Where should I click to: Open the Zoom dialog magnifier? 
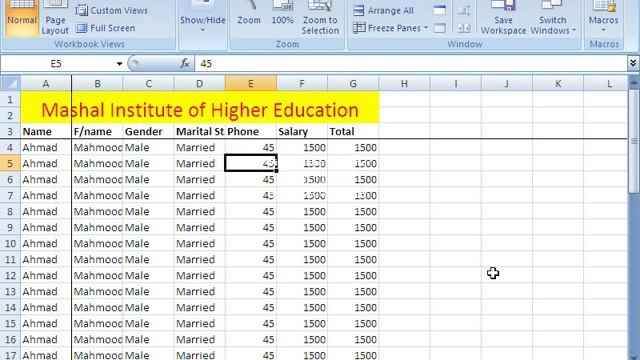[x=249, y=14]
